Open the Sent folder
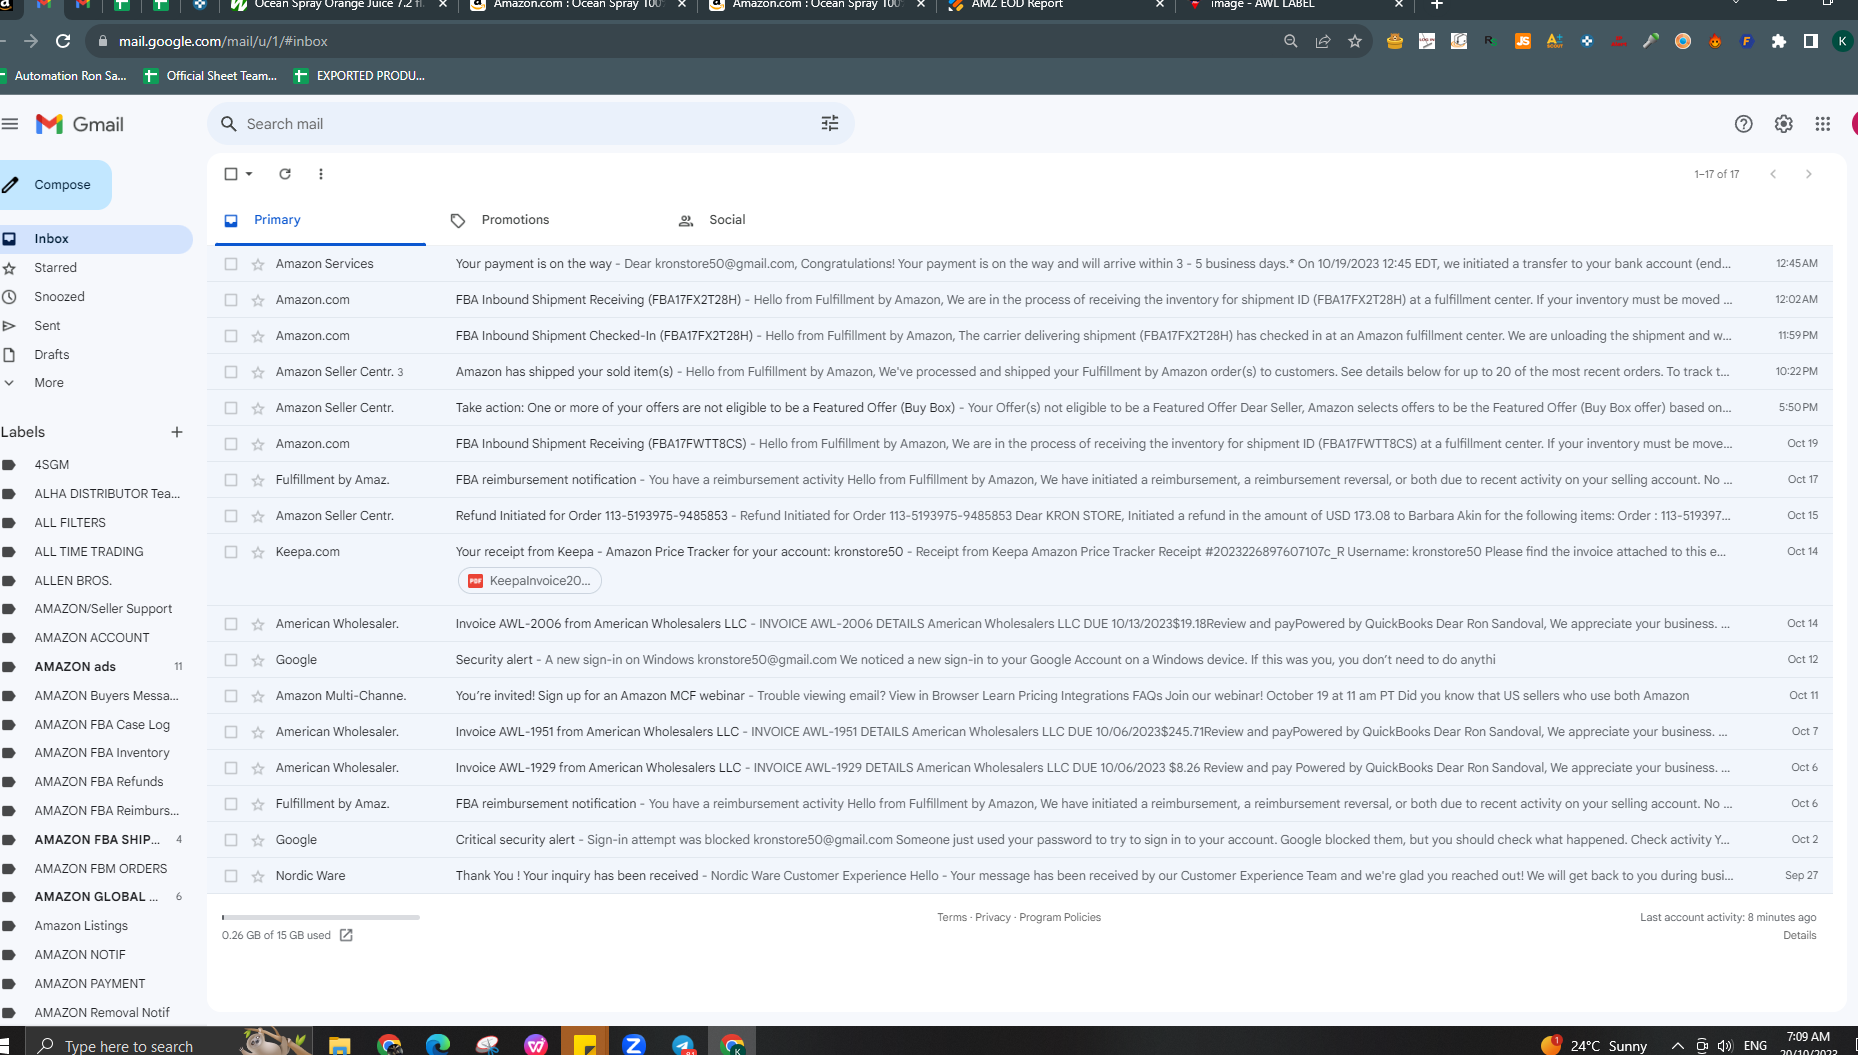The width and height of the screenshot is (1858, 1055). pos(47,326)
